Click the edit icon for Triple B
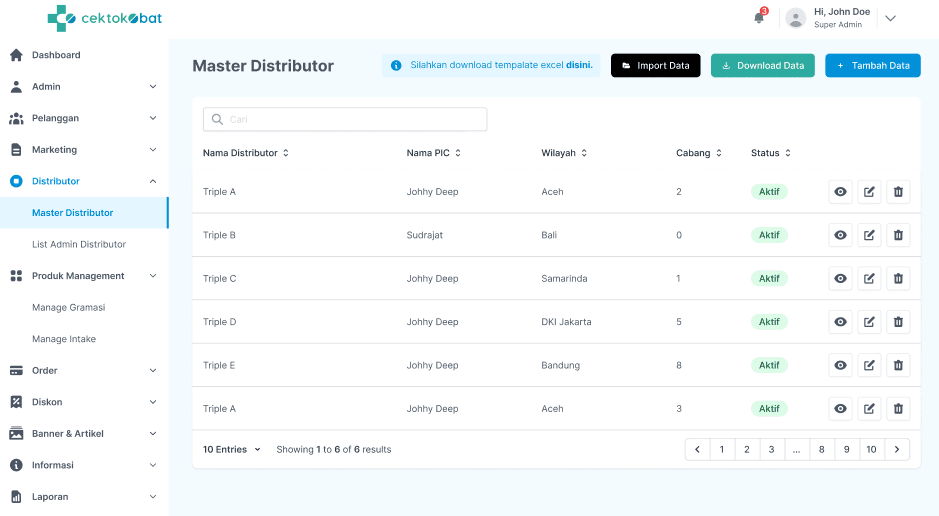The width and height of the screenshot is (939, 516). click(x=869, y=235)
